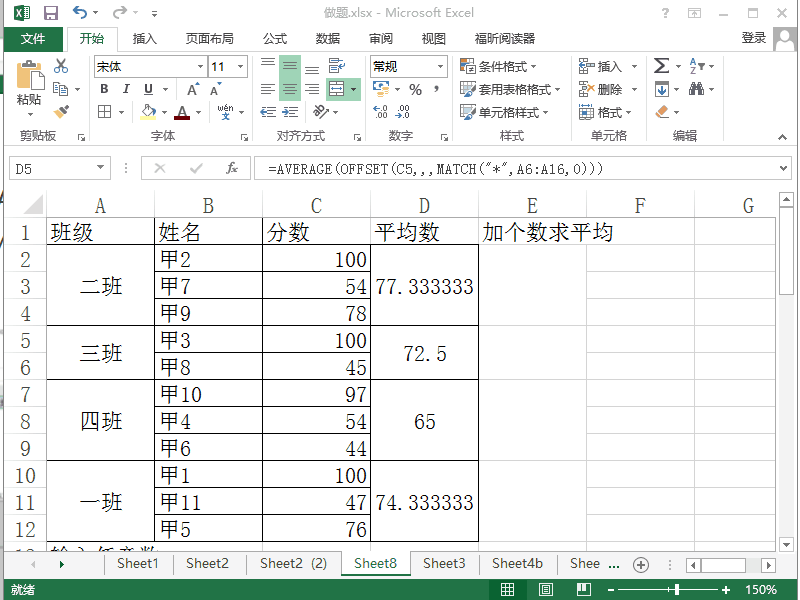Open the number format dropdown showing 常规
The image size is (800, 600).
[x=433, y=65]
